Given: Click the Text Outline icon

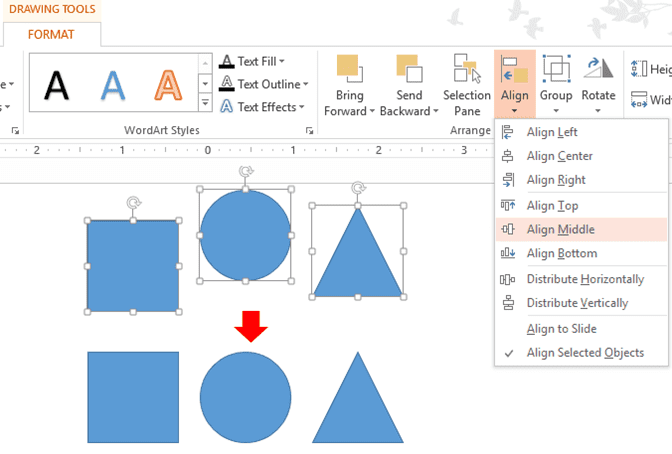Looking at the screenshot, I should (x=227, y=84).
